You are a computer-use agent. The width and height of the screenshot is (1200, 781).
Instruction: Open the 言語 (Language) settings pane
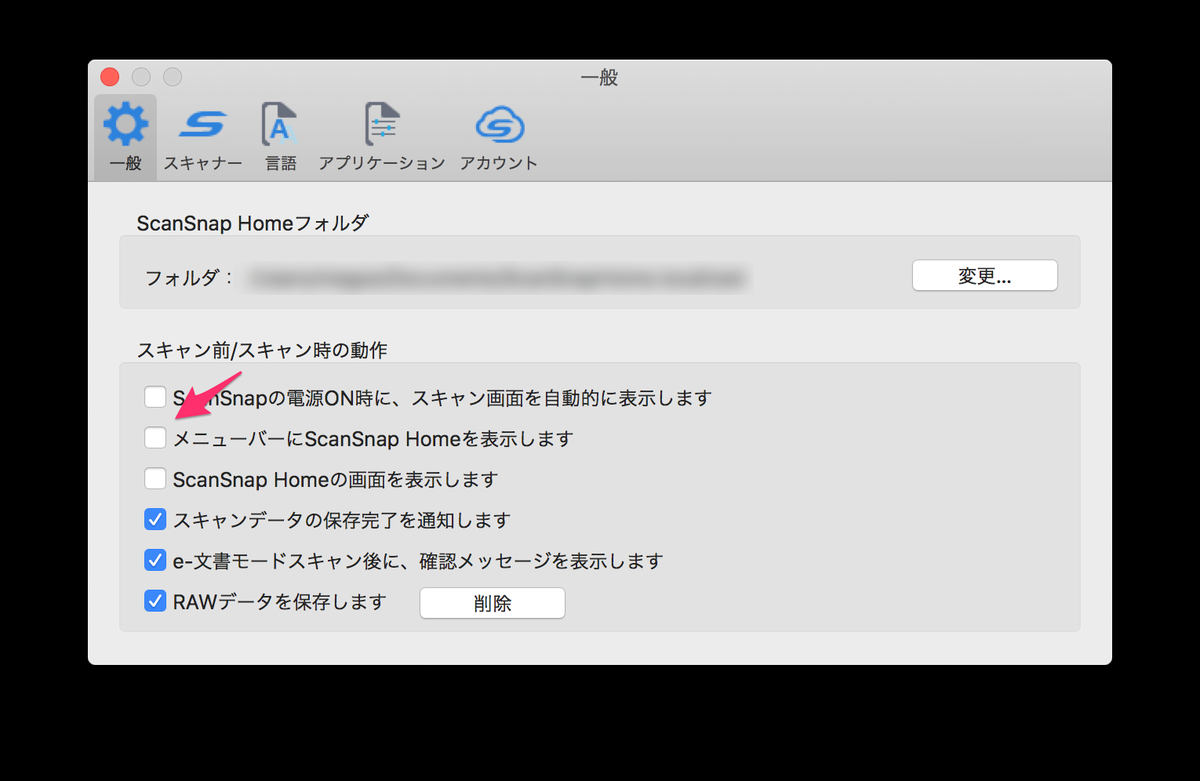[280, 135]
